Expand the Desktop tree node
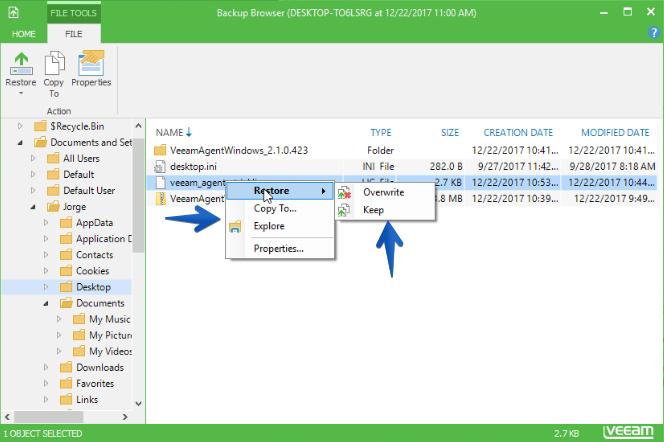This screenshot has width=664, height=442. coord(46,287)
